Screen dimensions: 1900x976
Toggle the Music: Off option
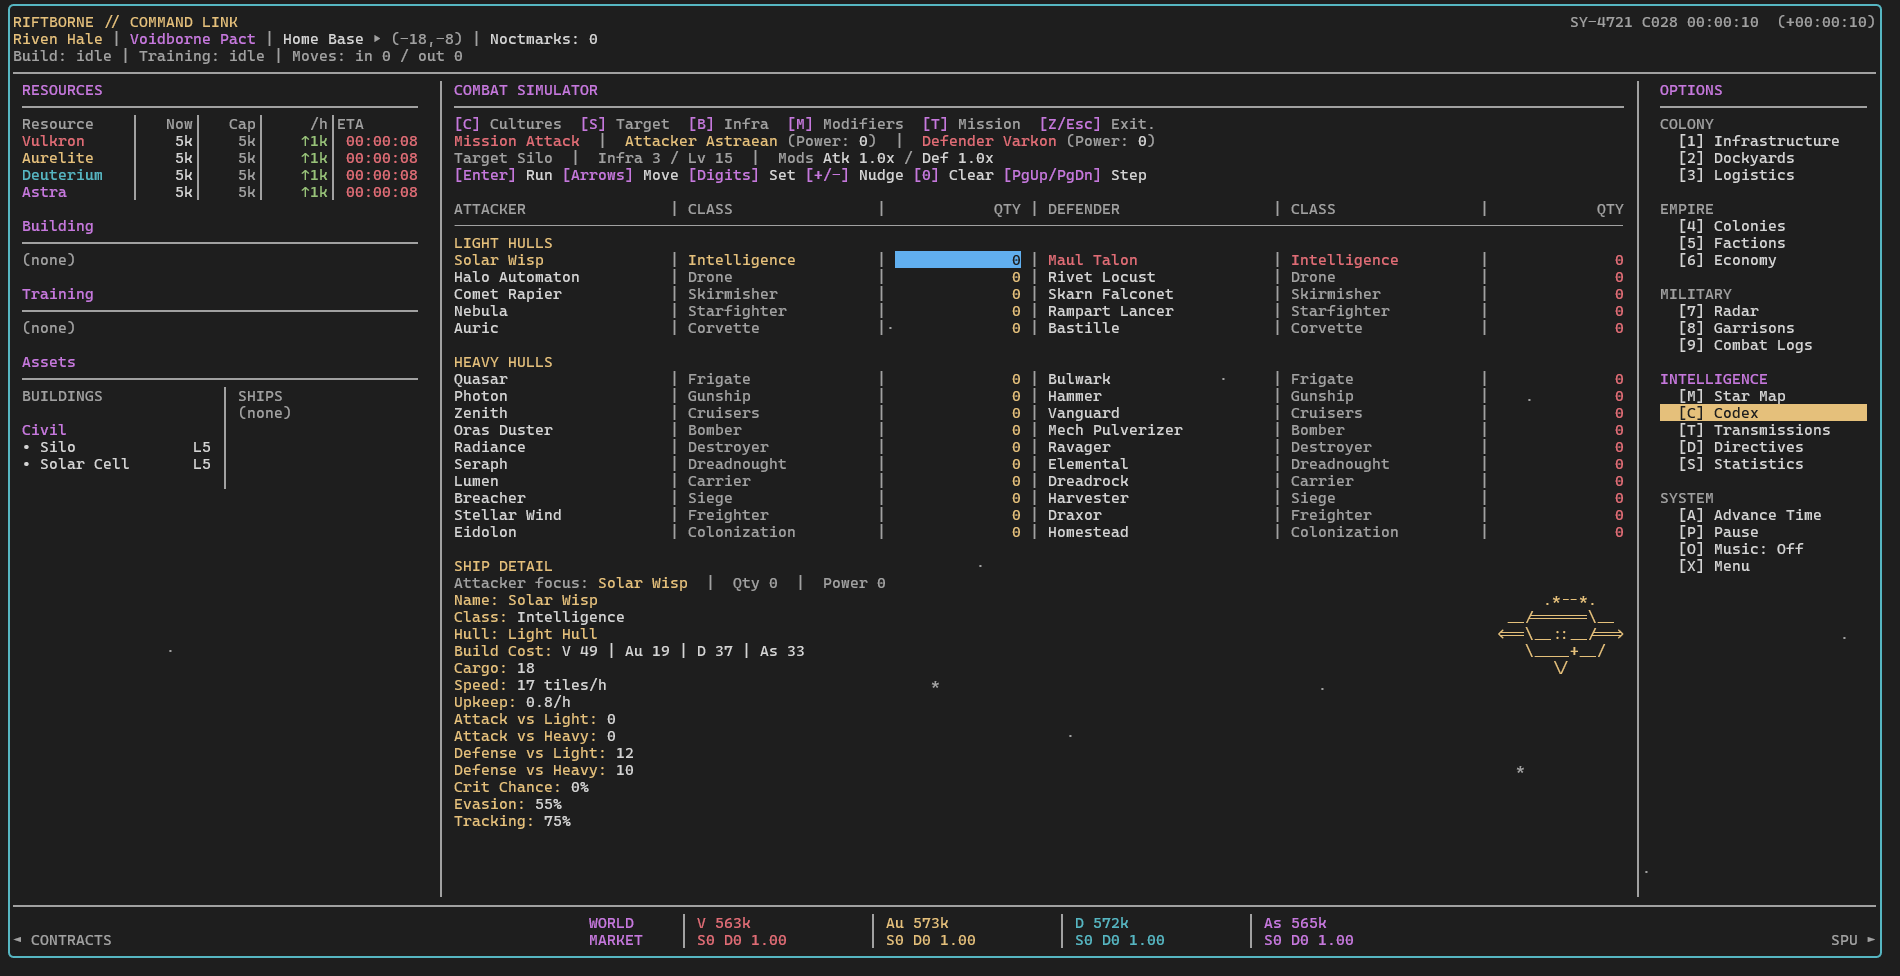pos(1740,549)
